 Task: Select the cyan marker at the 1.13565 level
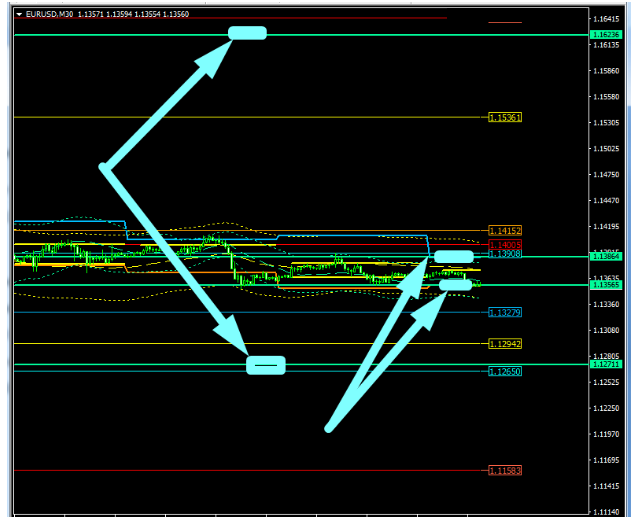(x=455, y=285)
